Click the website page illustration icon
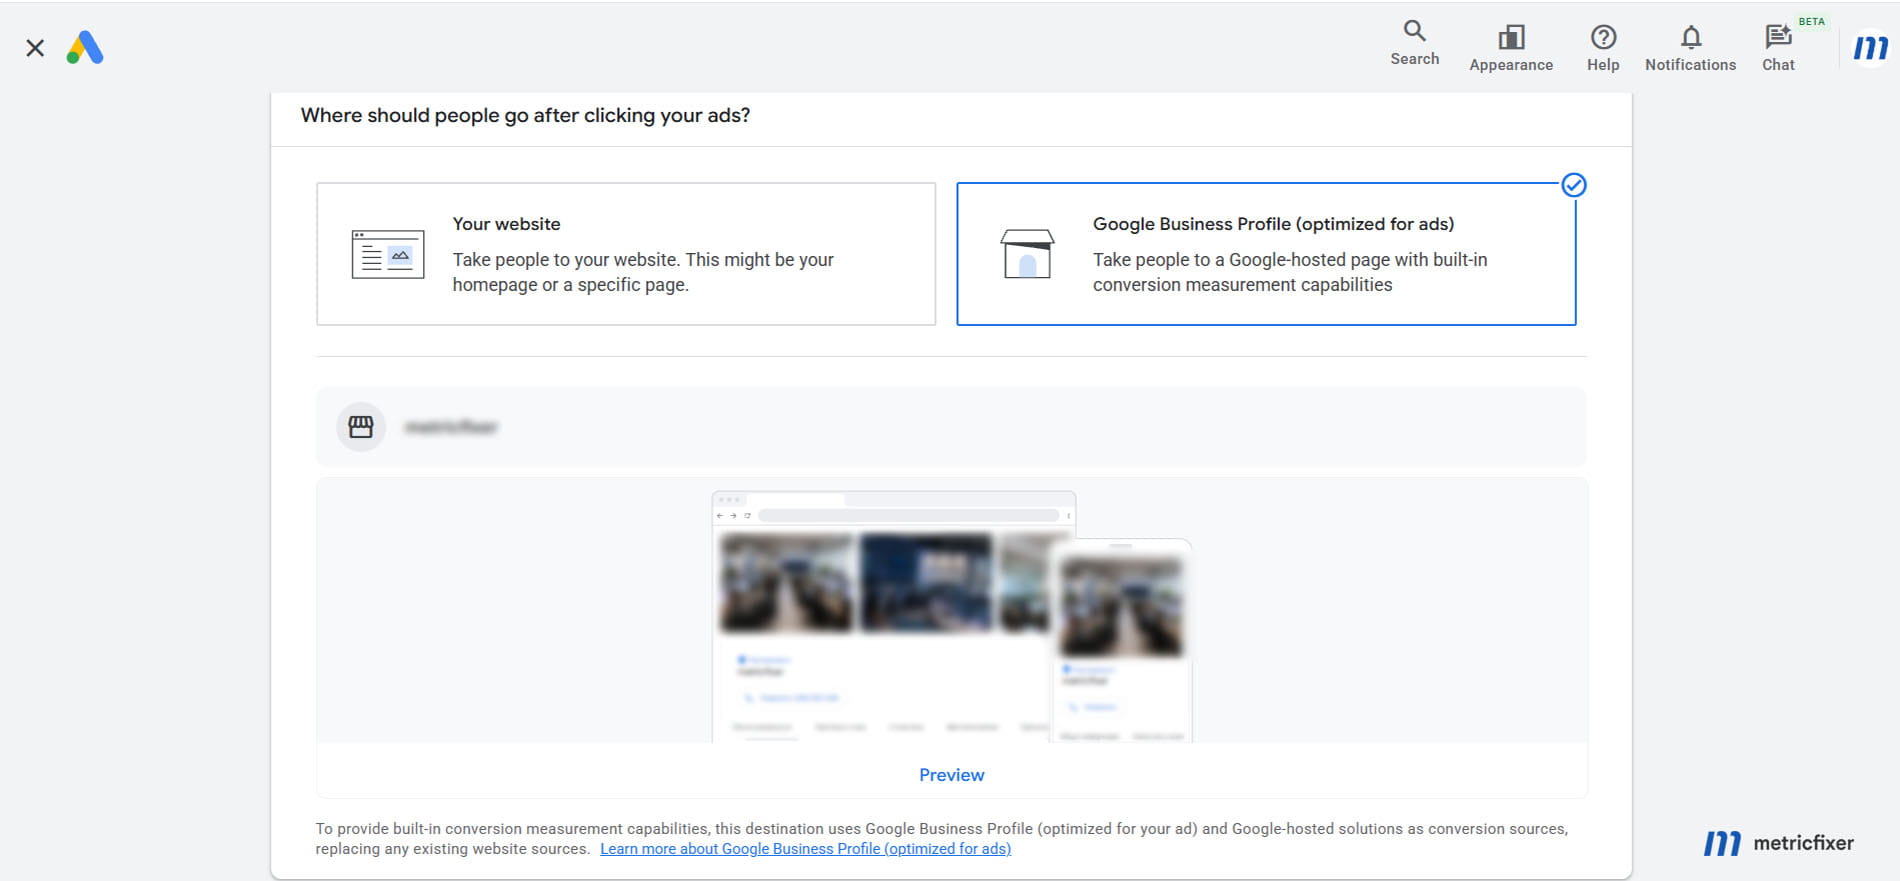Image resolution: width=1900 pixels, height=881 pixels. 388,254
